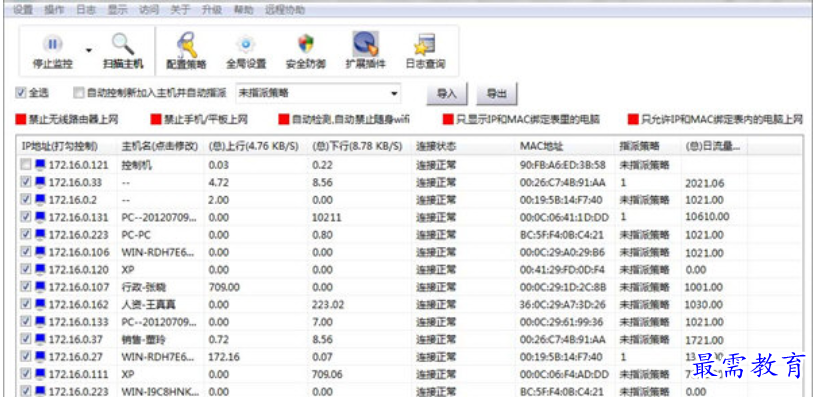Check the box for host 172.16.0.121
The width and height of the screenshot is (814, 397).
[x=26, y=165]
